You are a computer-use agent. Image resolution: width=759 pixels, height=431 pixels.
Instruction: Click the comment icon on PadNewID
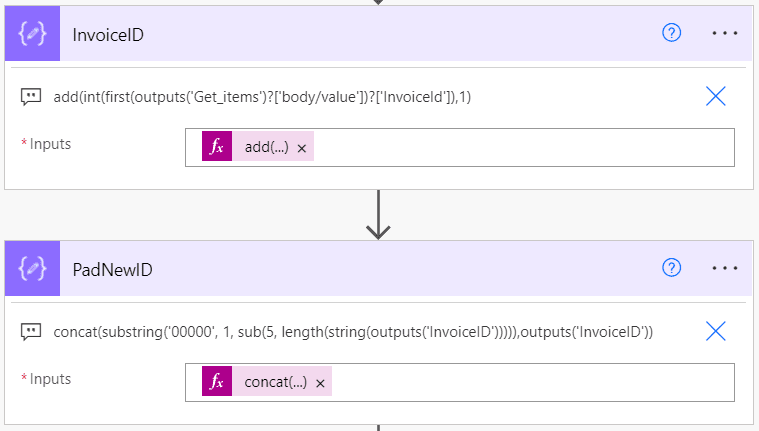[31, 331]
